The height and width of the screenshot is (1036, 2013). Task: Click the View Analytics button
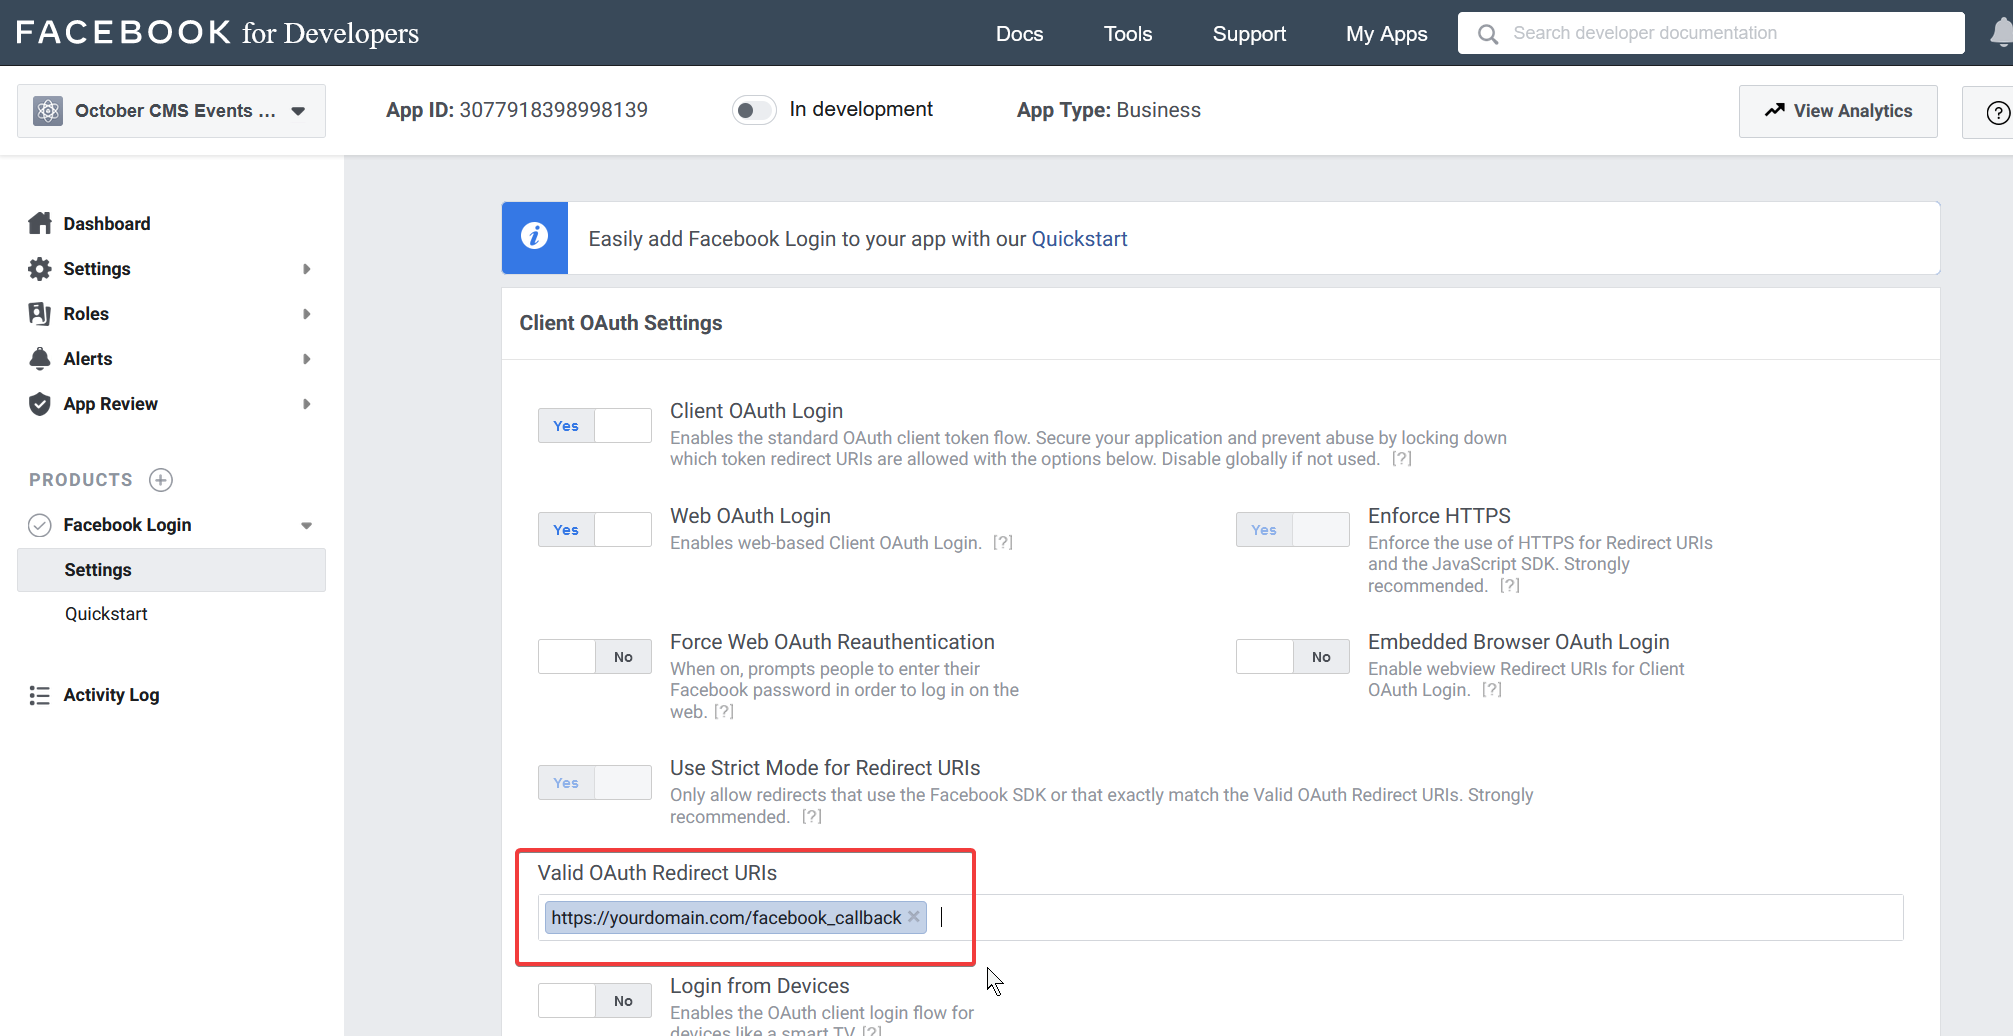[1838, 111]
